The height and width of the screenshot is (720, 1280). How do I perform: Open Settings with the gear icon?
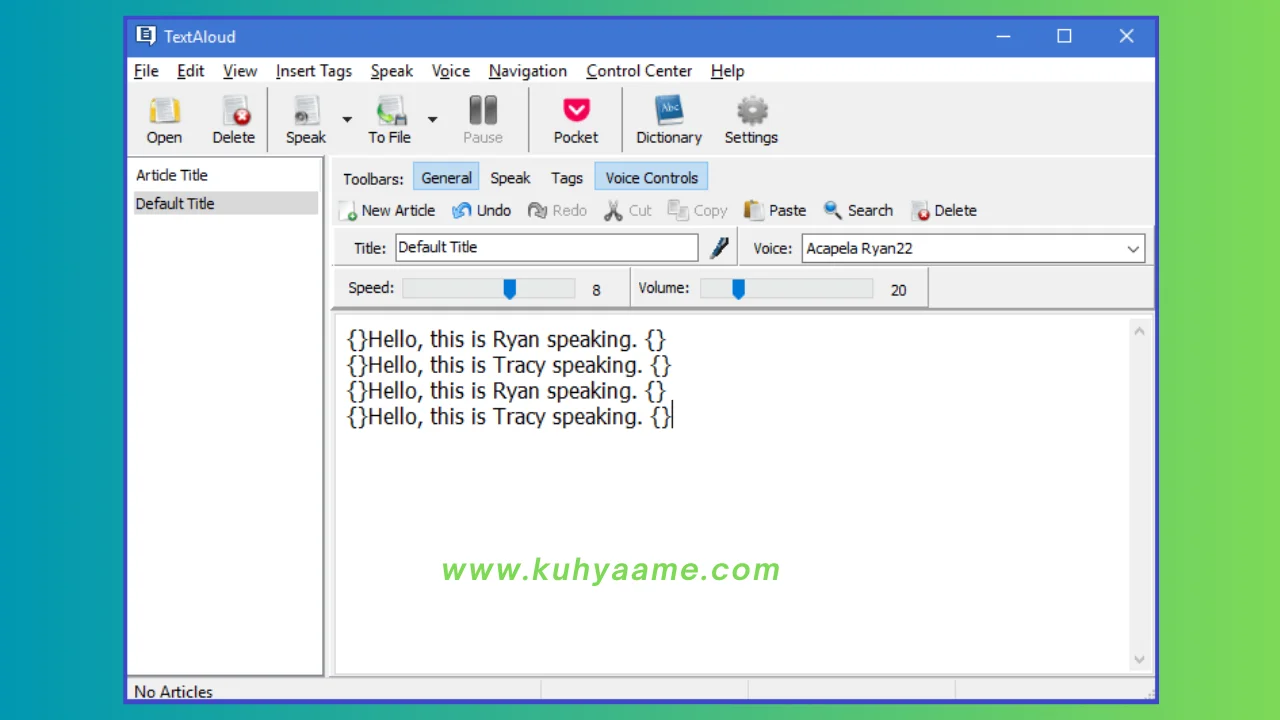[751, 121]
